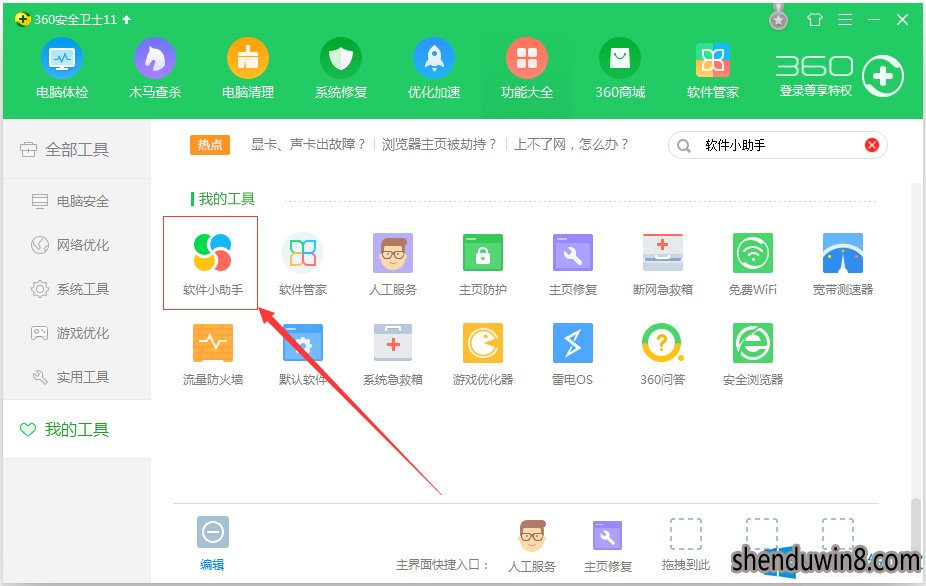This screenshot has height=586, width=926.
Task: Open 电脑体检 from the top toolbar
Action: pos(61,68)
